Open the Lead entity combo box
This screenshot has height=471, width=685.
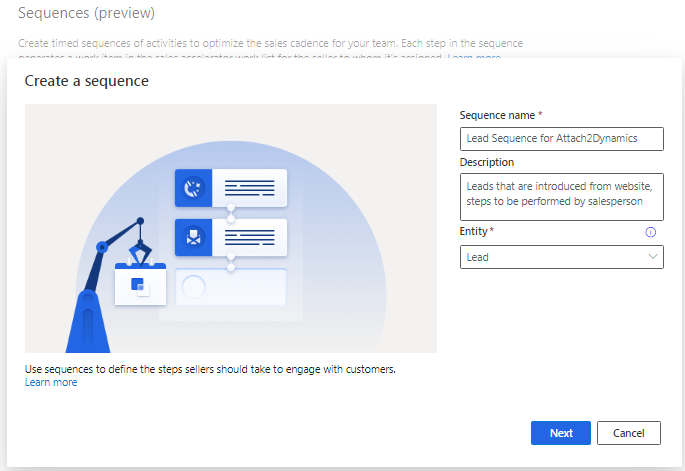(x=562, y=257)
